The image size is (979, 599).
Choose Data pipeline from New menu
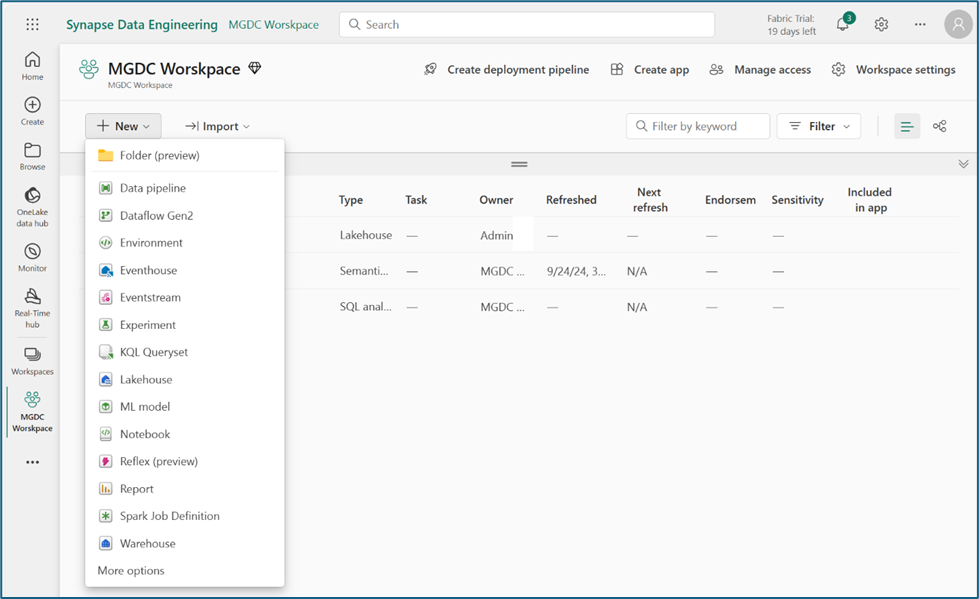pyautogui.click(x=185, y=188)
